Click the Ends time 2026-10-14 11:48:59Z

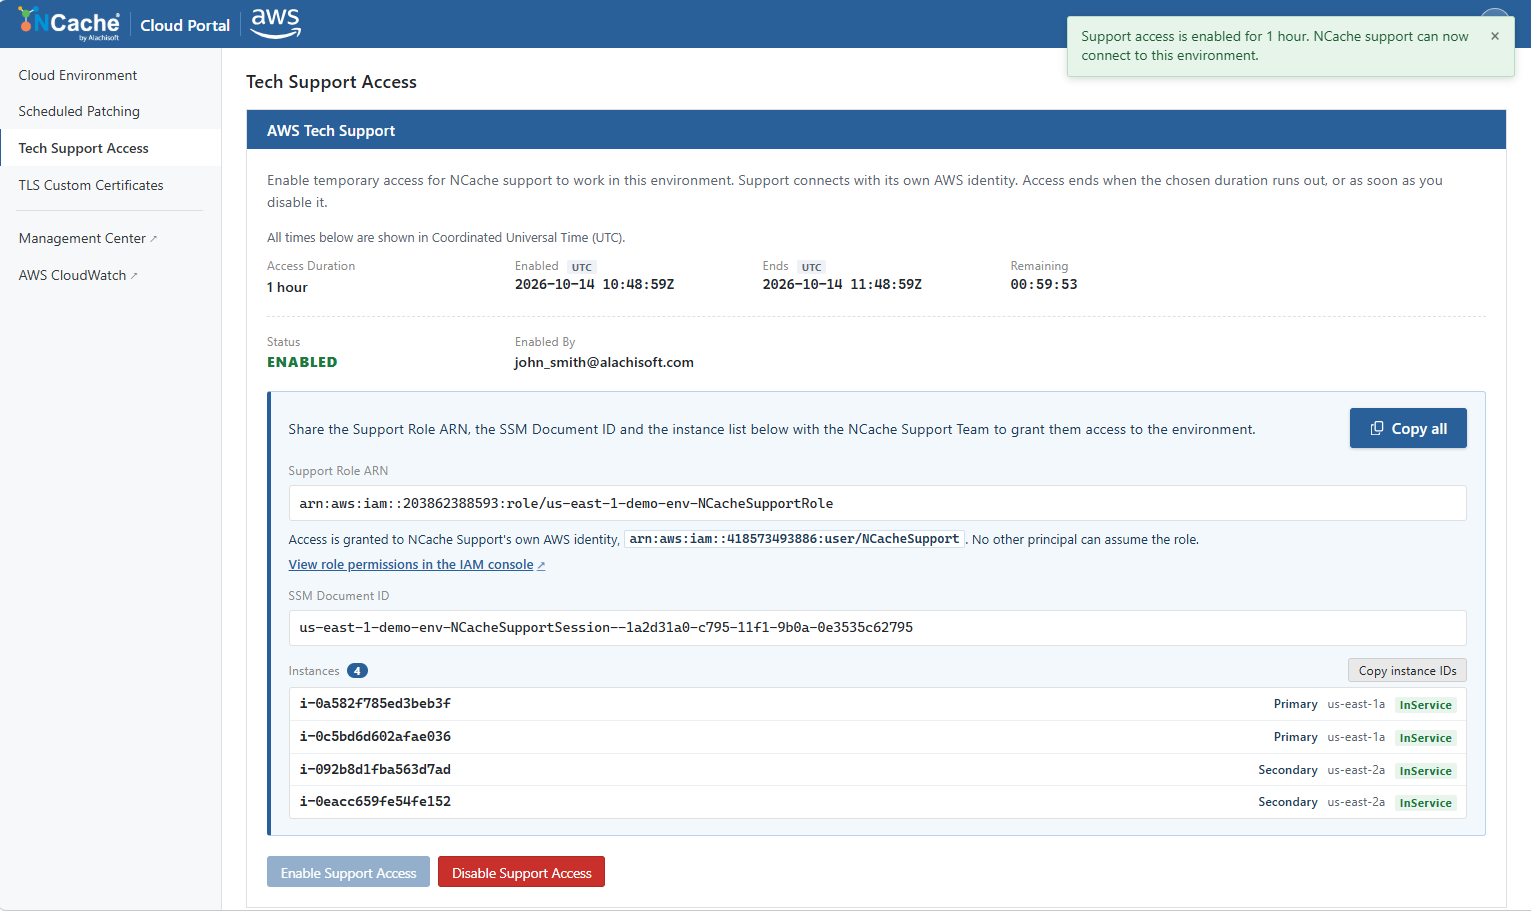coord(842,285)
